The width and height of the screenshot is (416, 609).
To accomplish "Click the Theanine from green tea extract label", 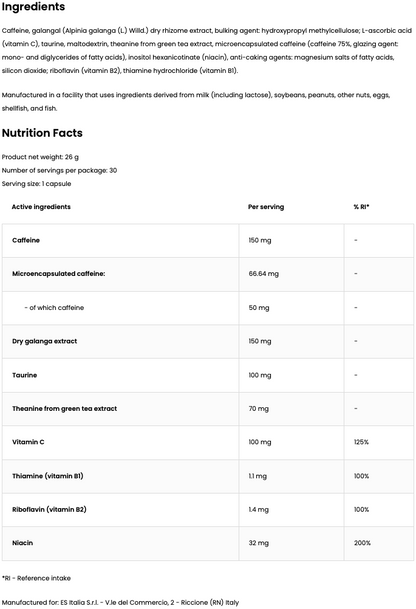I will (64, 408).
